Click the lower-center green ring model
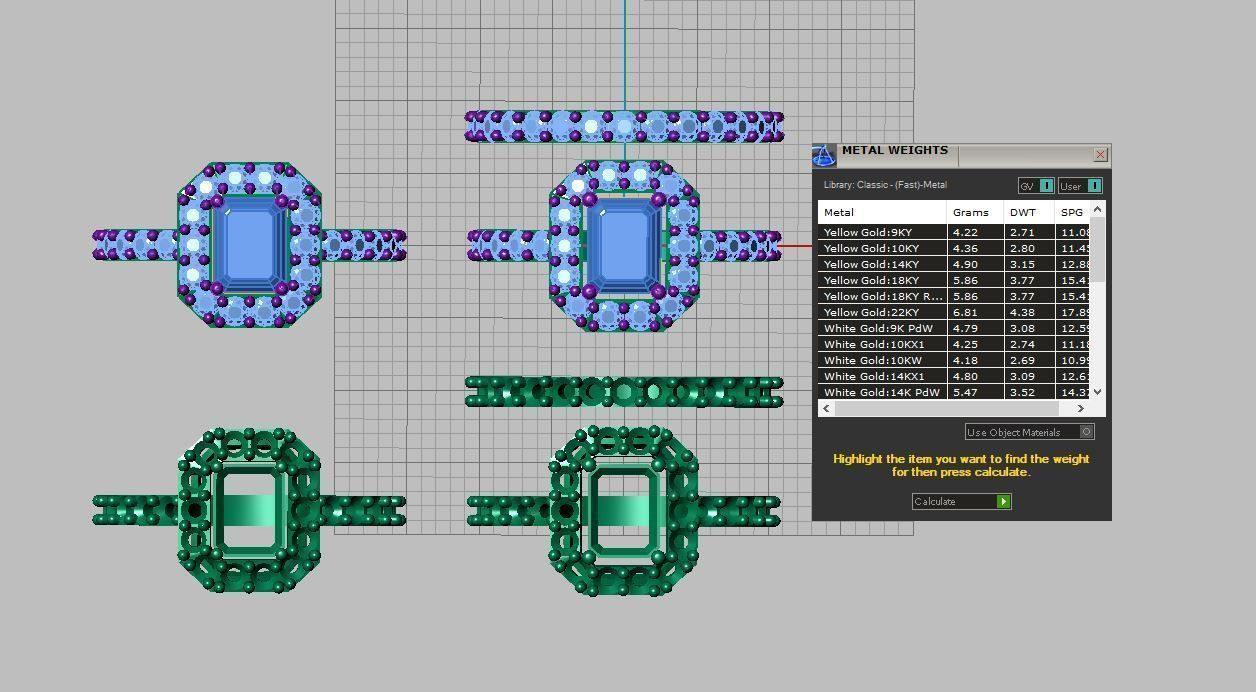Screen dimensions: 1256x692 click(623, 510)
